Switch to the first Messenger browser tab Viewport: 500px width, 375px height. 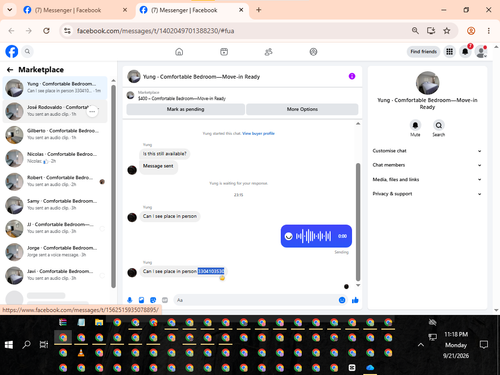[x=76, y=10]
